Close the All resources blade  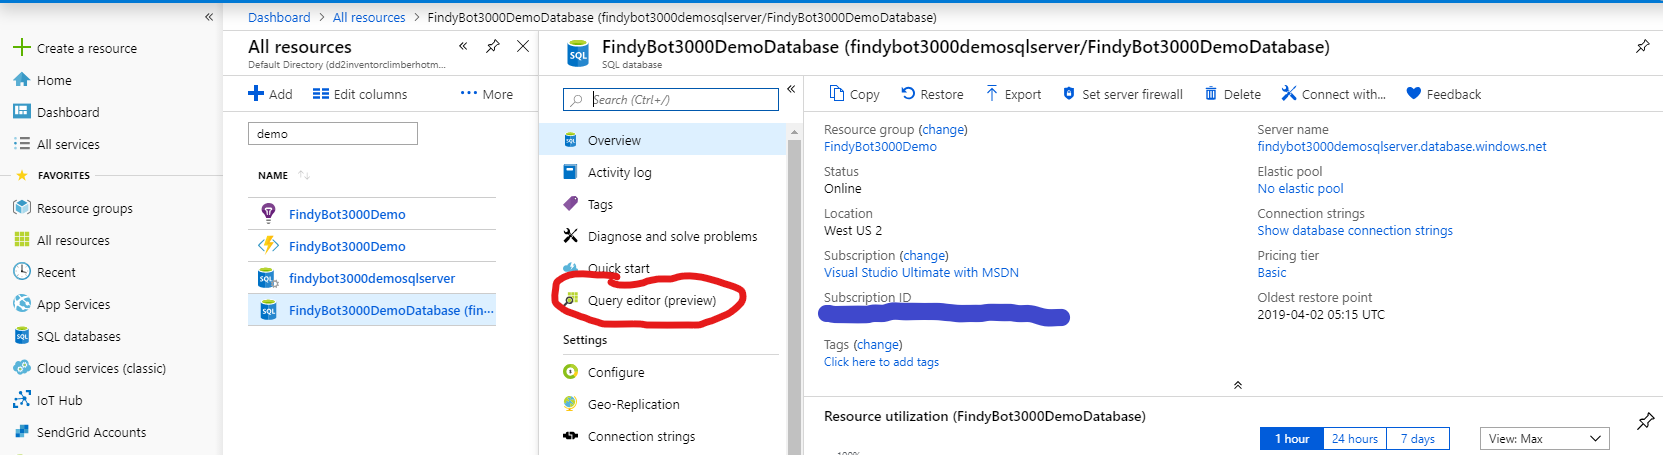[523, 46]
